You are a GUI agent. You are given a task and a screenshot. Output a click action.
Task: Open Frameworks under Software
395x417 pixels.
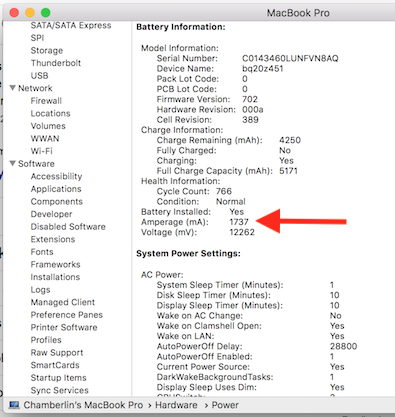tap(55, 265)
